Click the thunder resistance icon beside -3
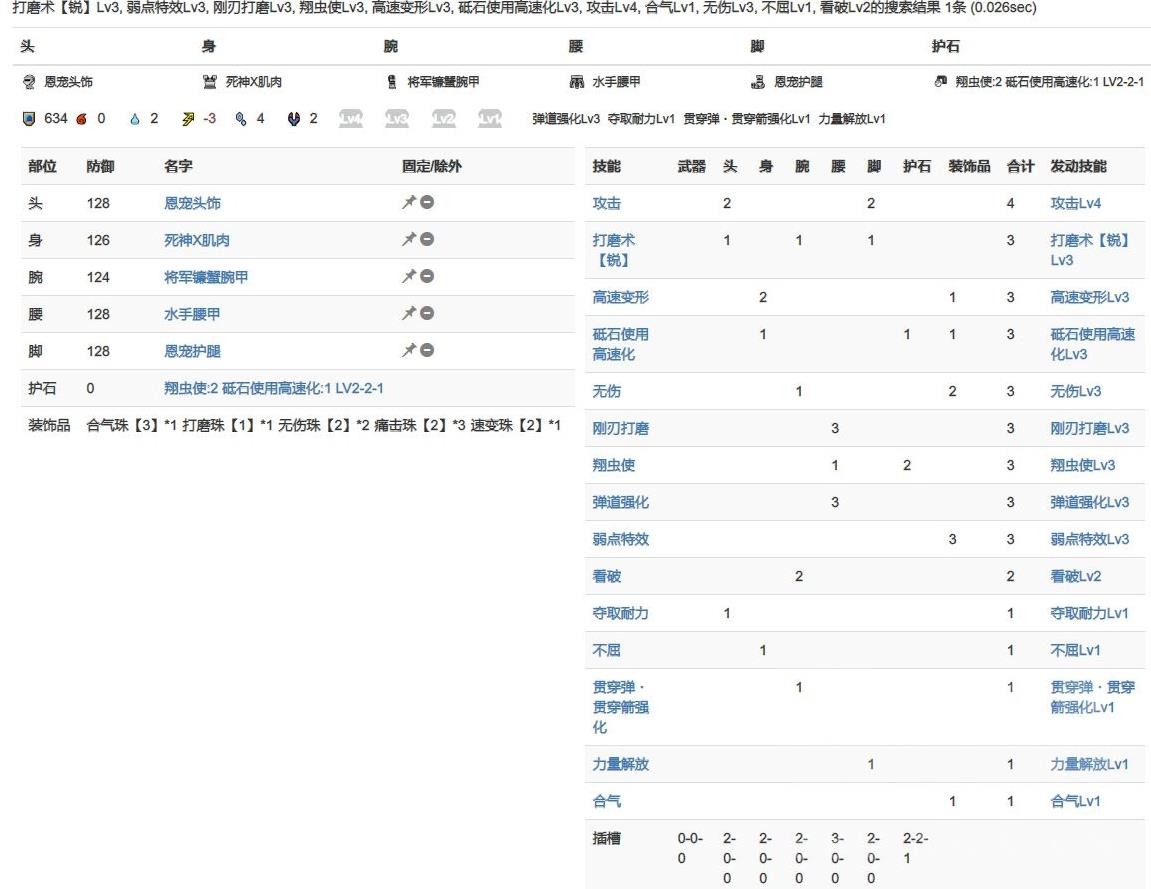The image size is (1151, 889). click(188, 119)
